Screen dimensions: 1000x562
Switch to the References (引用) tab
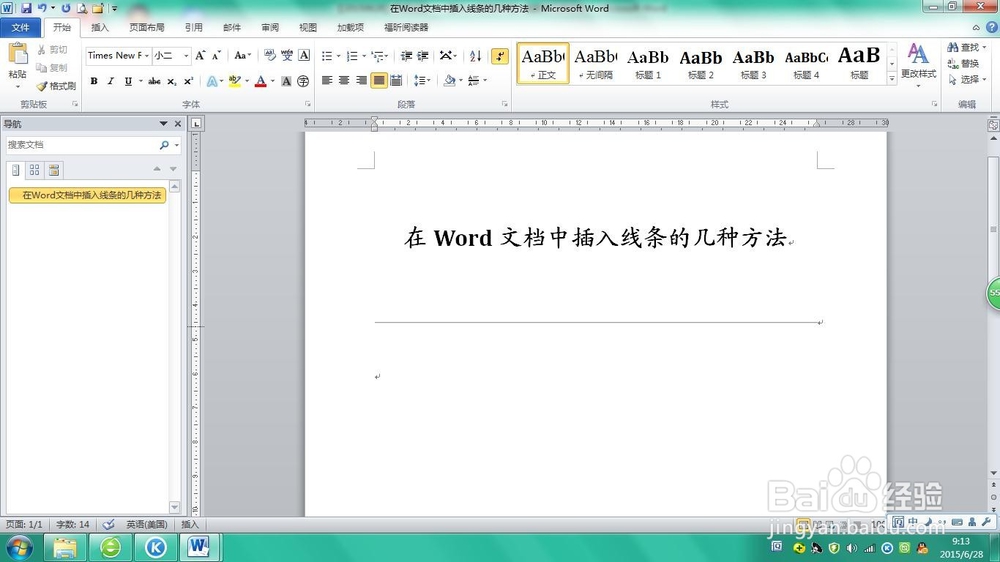point(193,27)
